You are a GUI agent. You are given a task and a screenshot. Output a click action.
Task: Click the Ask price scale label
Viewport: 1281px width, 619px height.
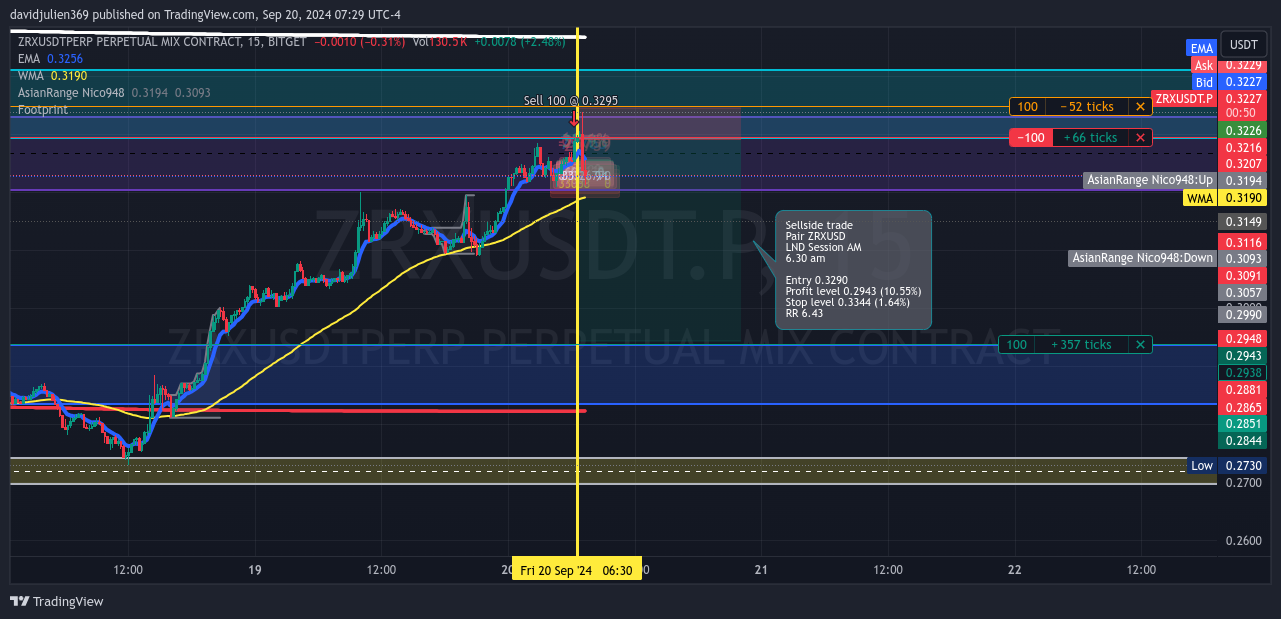coord(1203,65)
